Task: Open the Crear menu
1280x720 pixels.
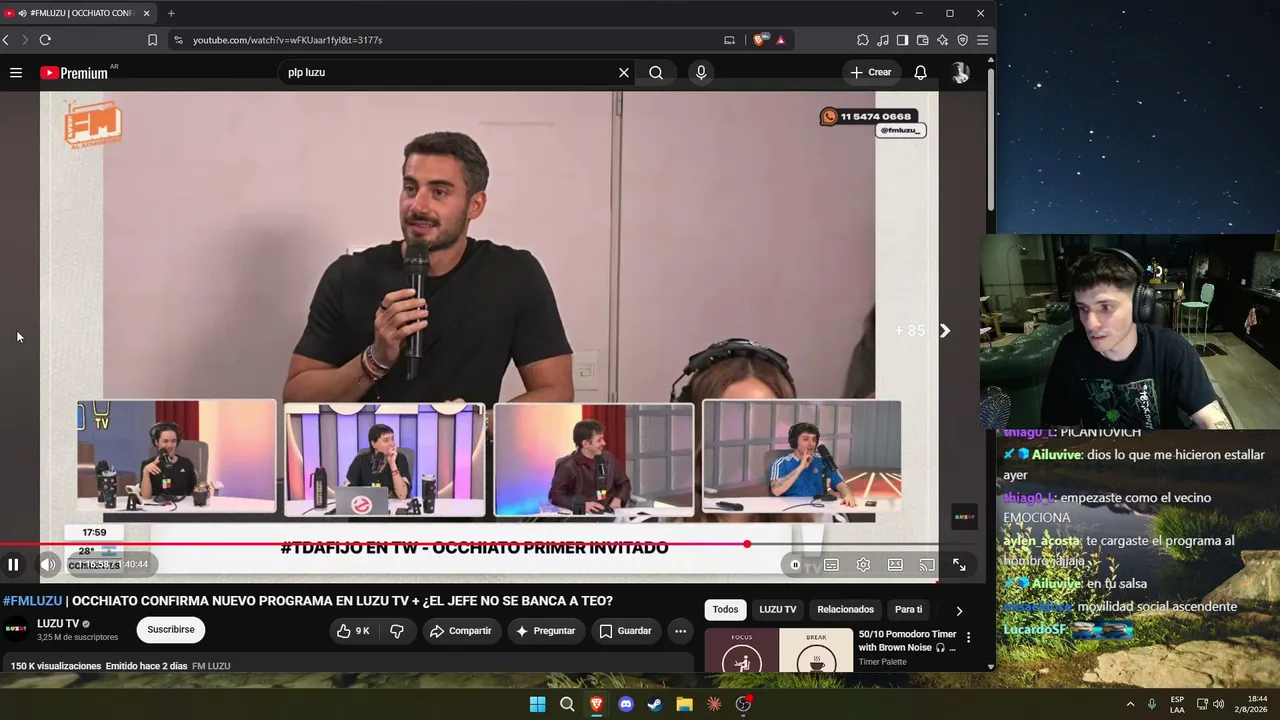Action: [870, 72]
